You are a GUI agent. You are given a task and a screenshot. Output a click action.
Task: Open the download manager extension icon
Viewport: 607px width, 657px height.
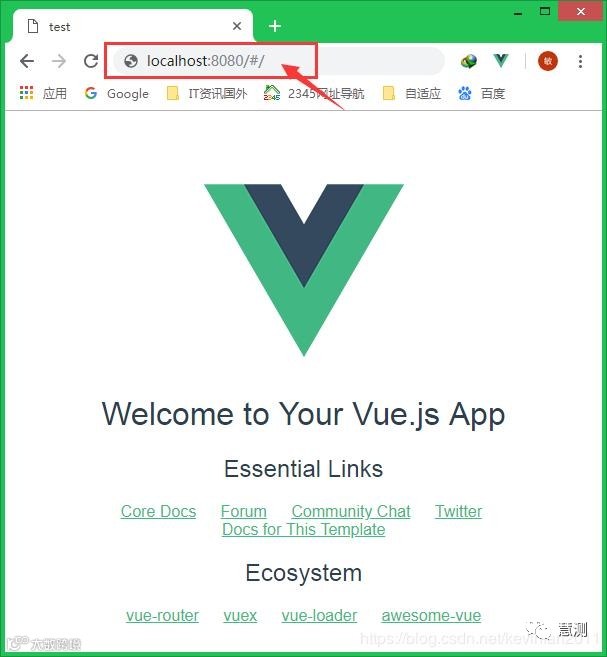pyautogui.click(x=469, y=61)
